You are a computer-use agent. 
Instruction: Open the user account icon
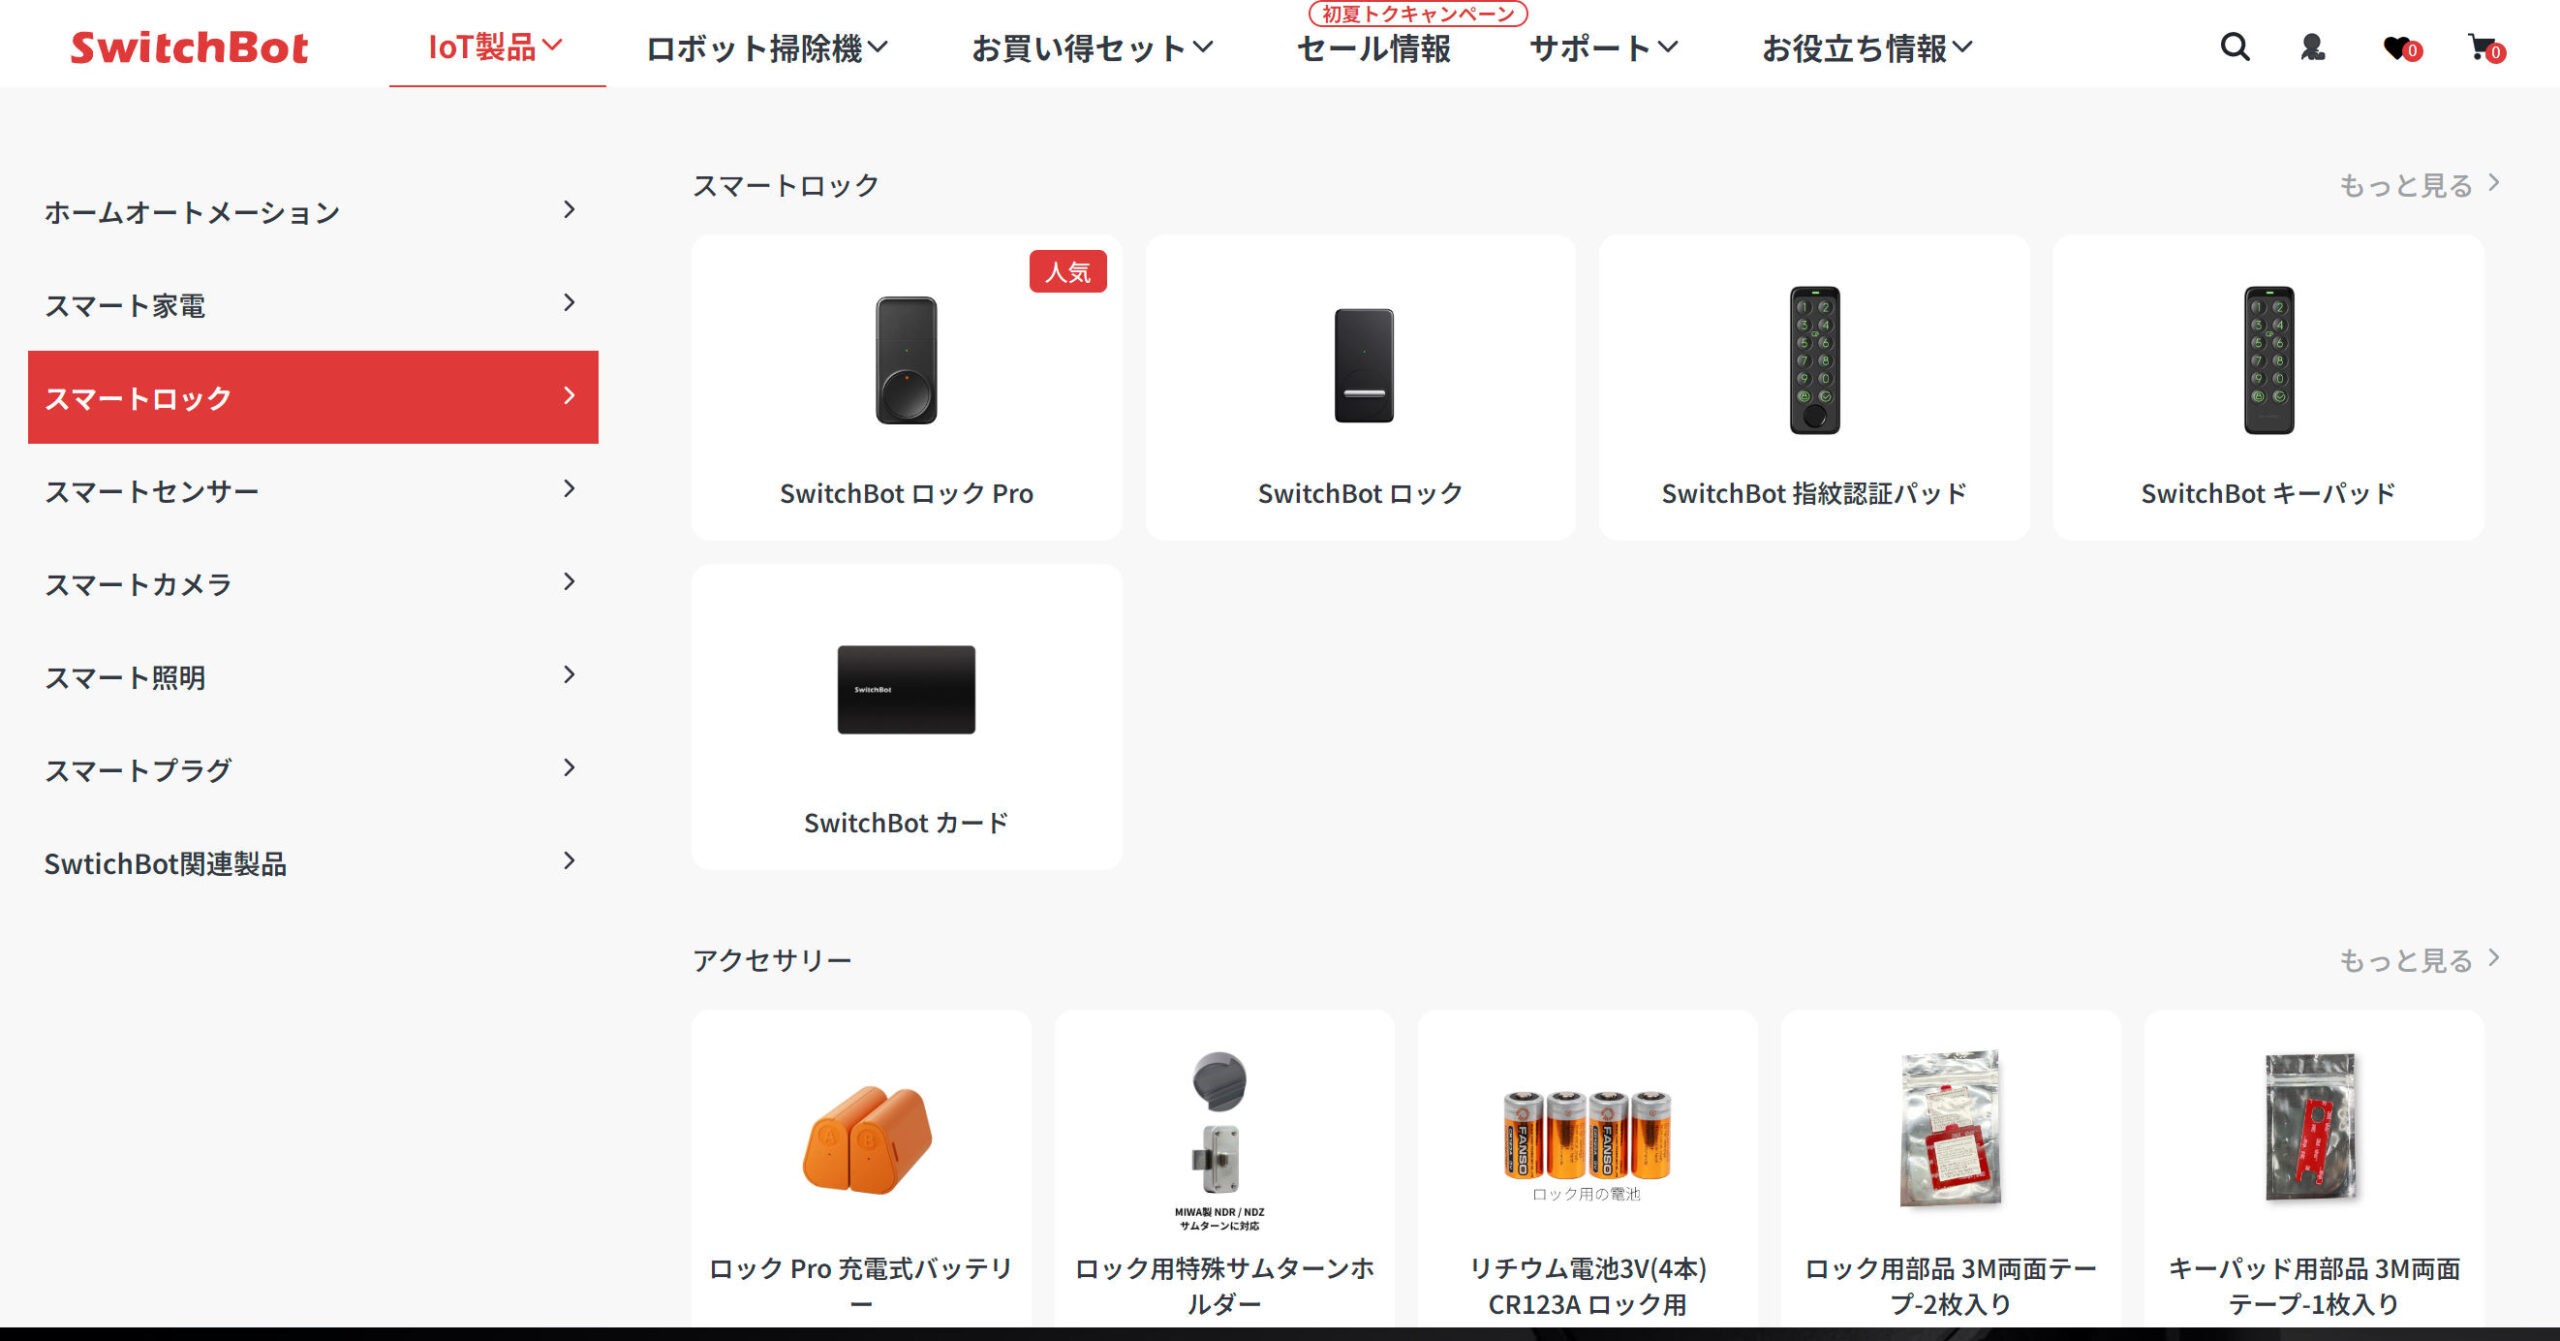[2312, 47]
